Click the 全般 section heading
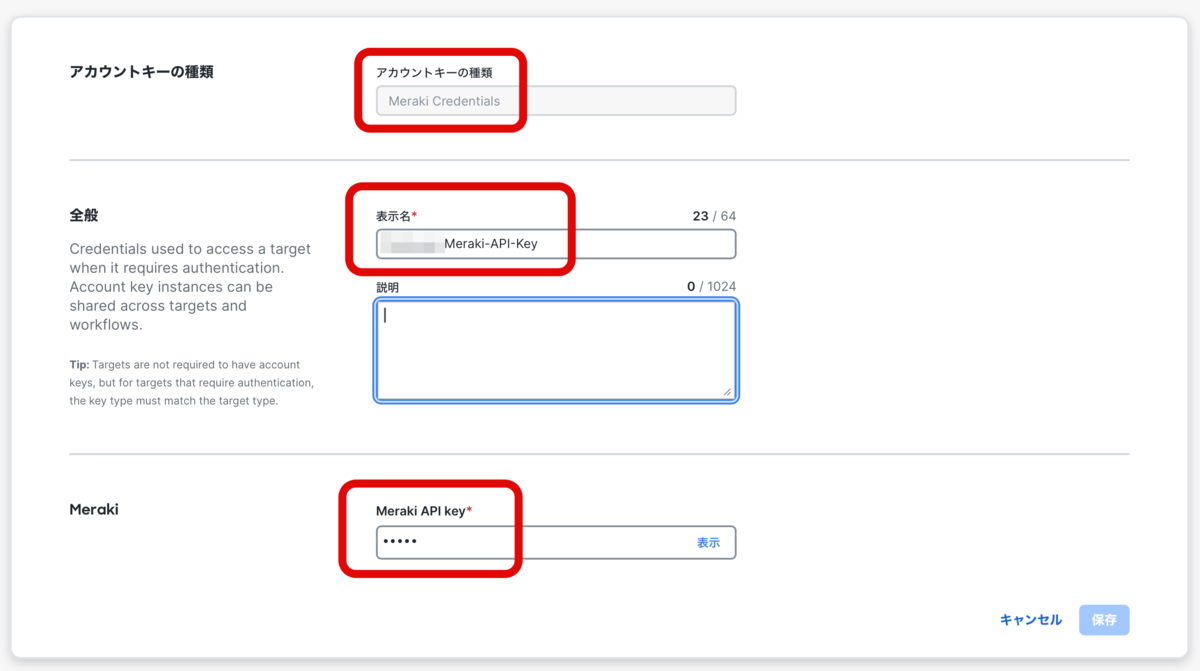The height and width of the screenshot is (671, 1200). [84, 215]
